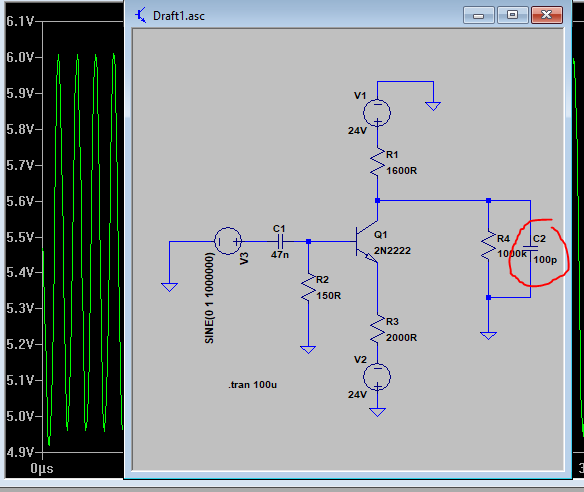
Task: Click the C1 47n capacitor symbol
Action: [280, 242]
